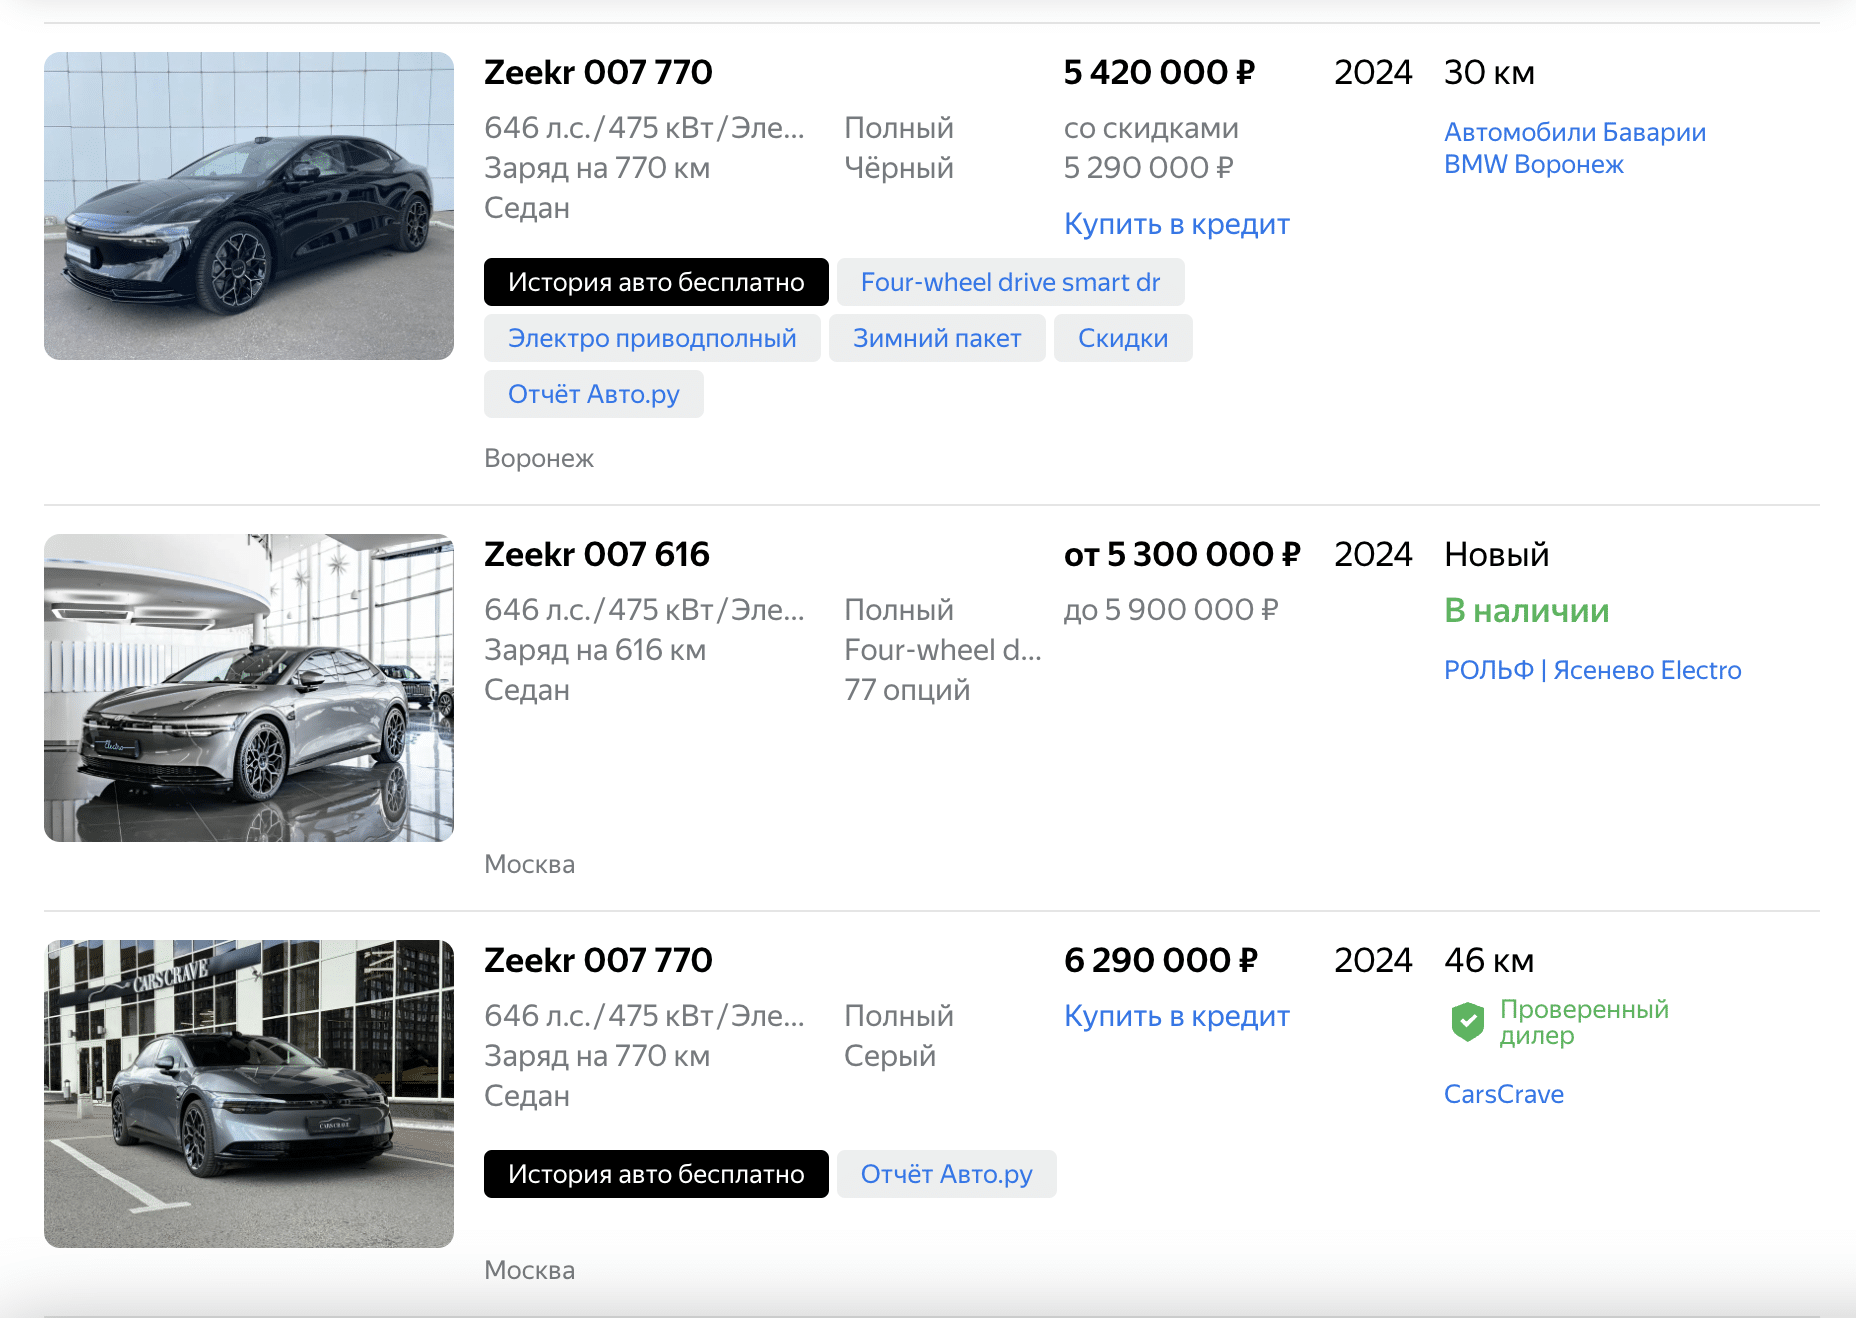The height and width of the screenshot is (1318, 1856).
Task: Click the green verified dealer shield icon
Action: click(1467, 1022)
